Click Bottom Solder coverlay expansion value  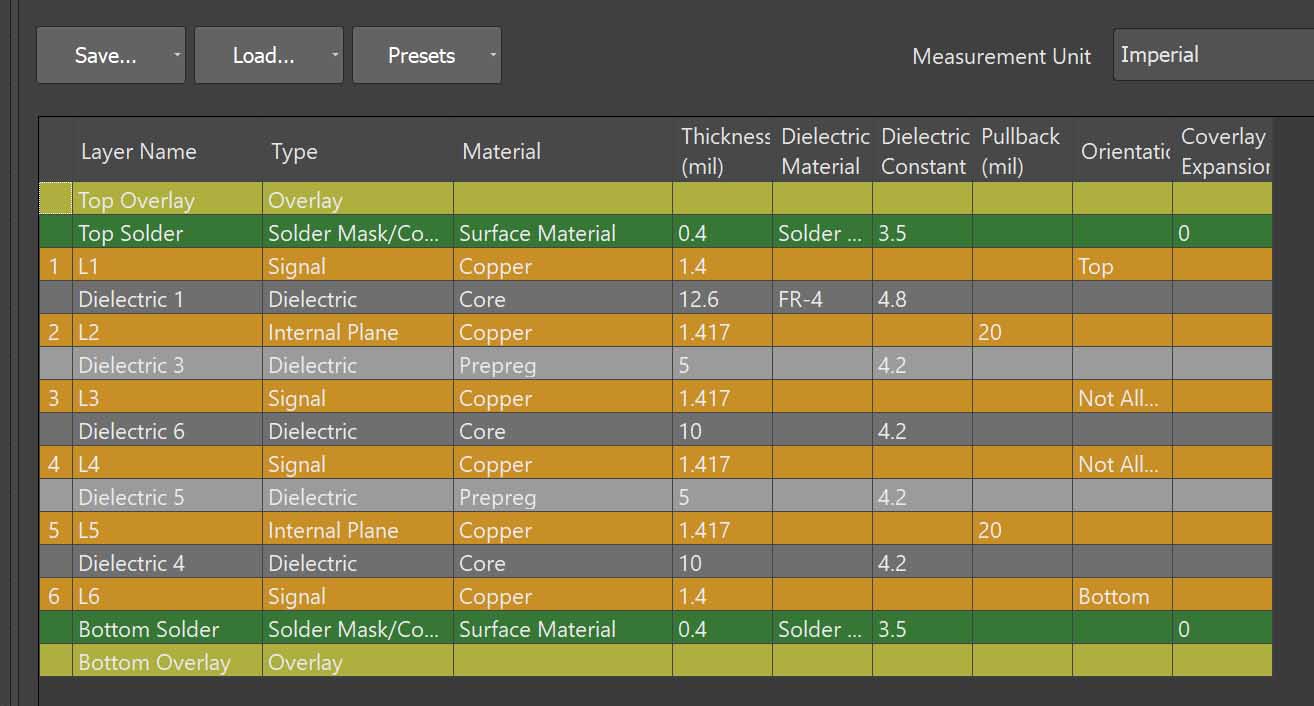coord(1184,629)
